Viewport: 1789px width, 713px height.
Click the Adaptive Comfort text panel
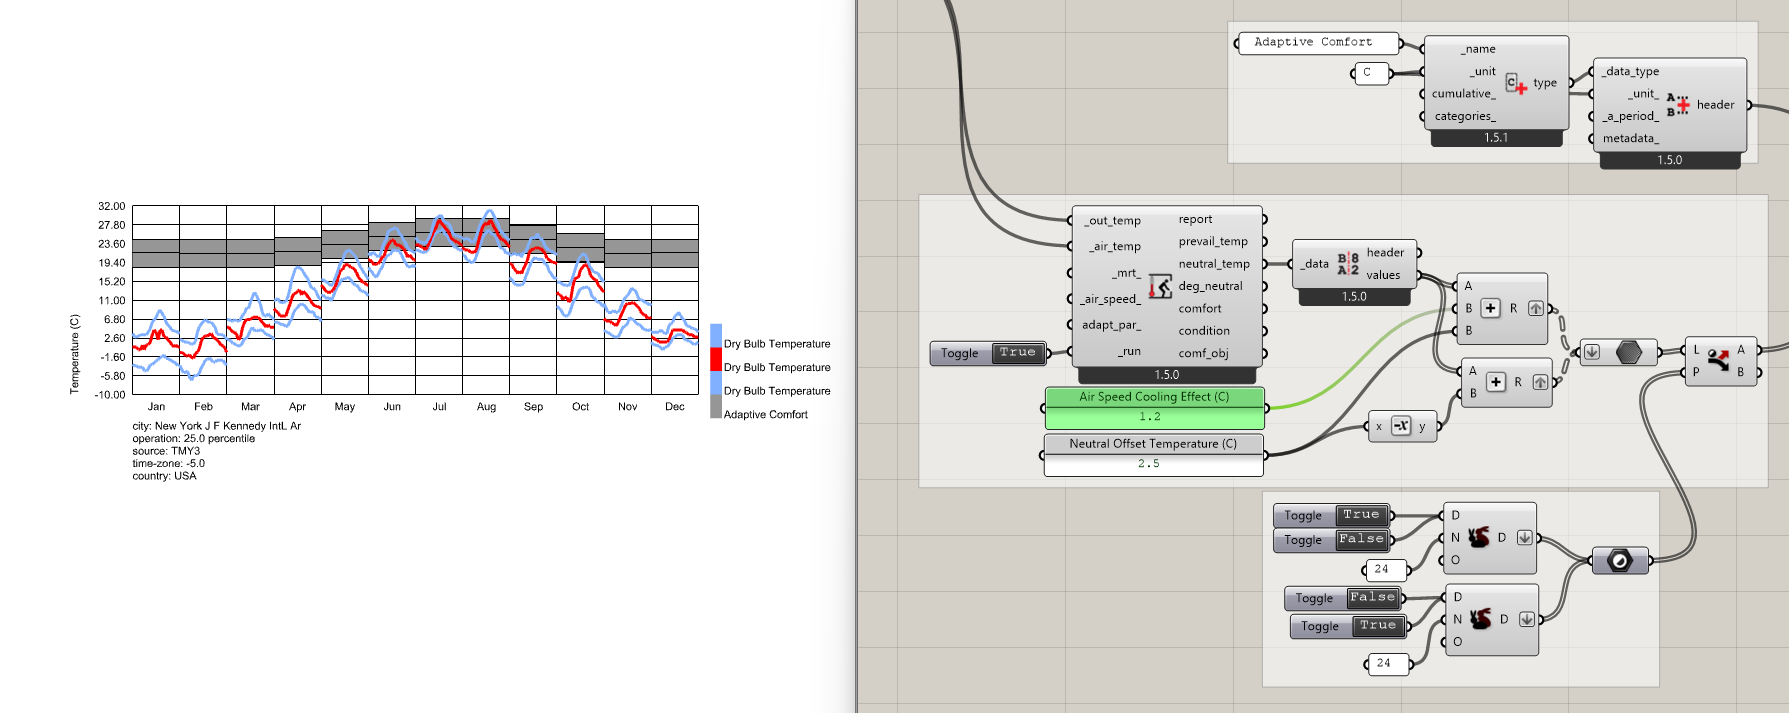(x=1313, y=42)
